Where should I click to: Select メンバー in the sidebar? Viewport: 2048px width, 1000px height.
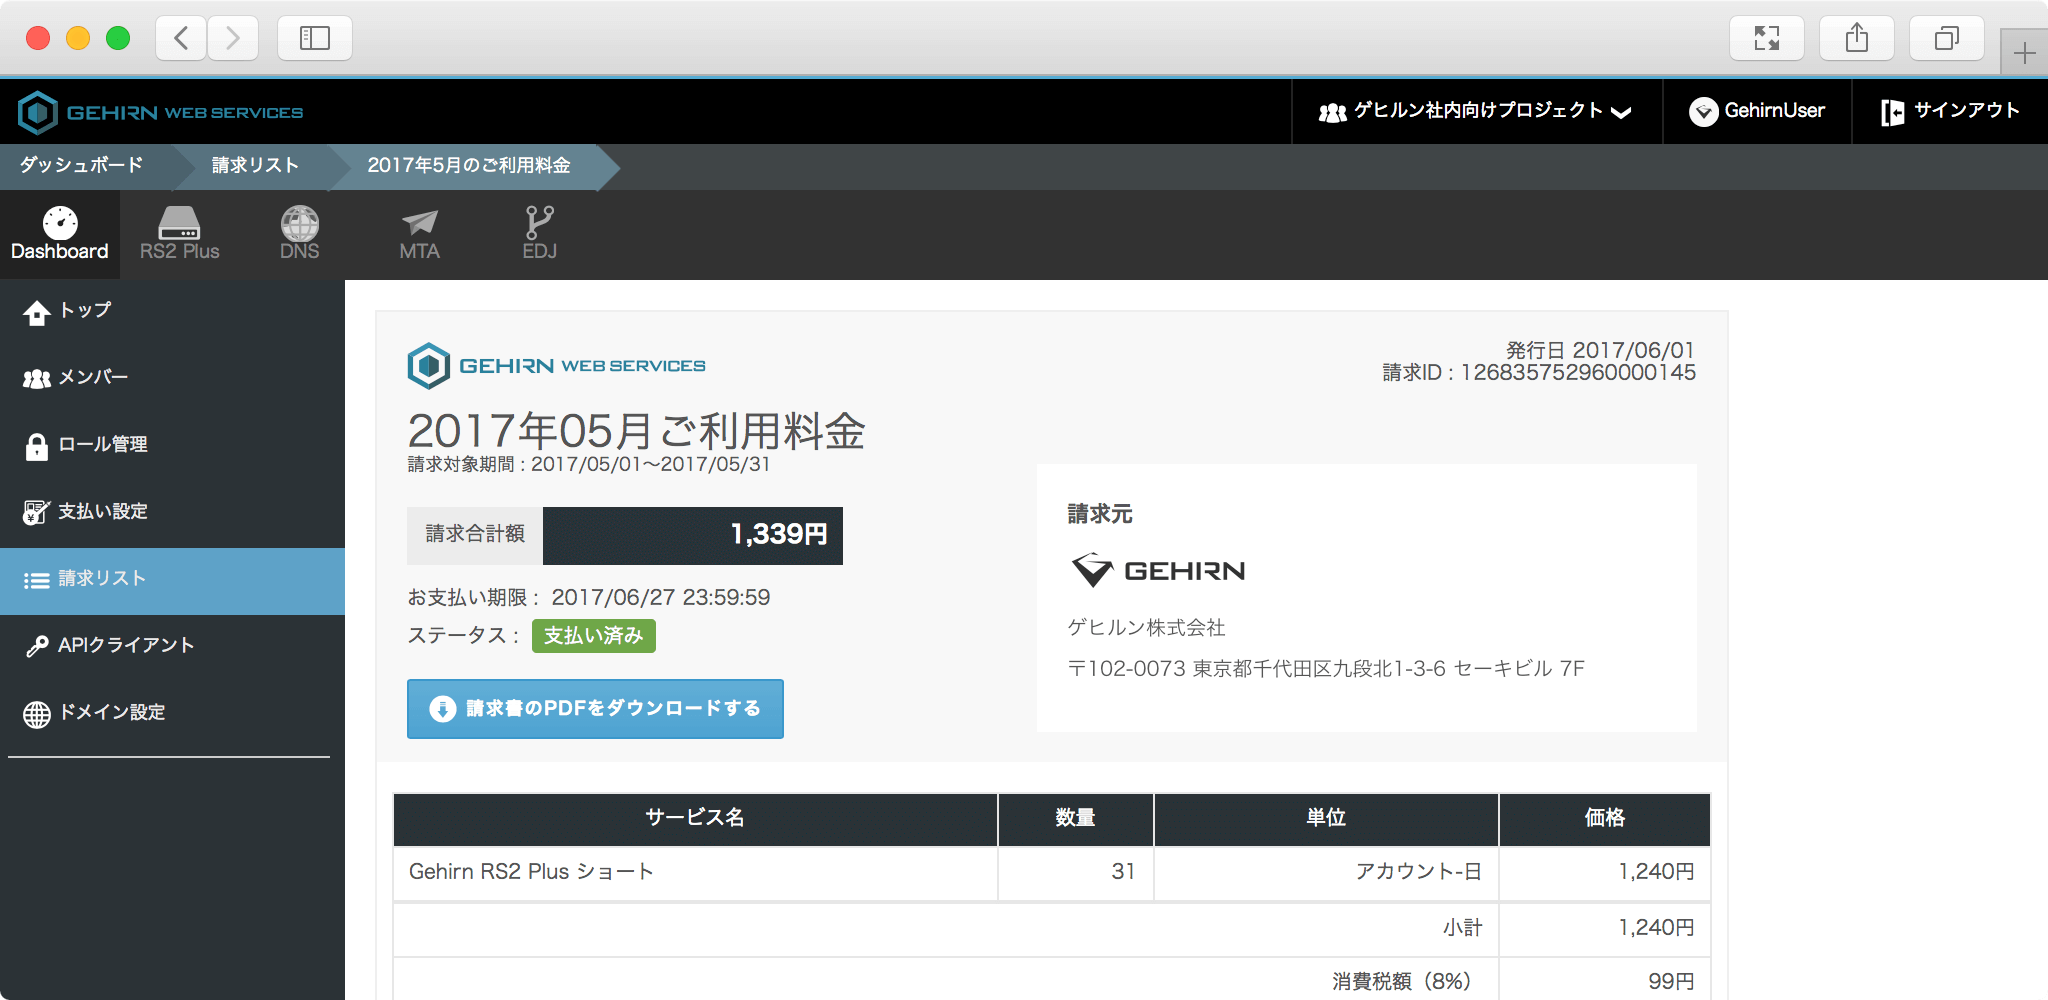click(x=92, y=378)
